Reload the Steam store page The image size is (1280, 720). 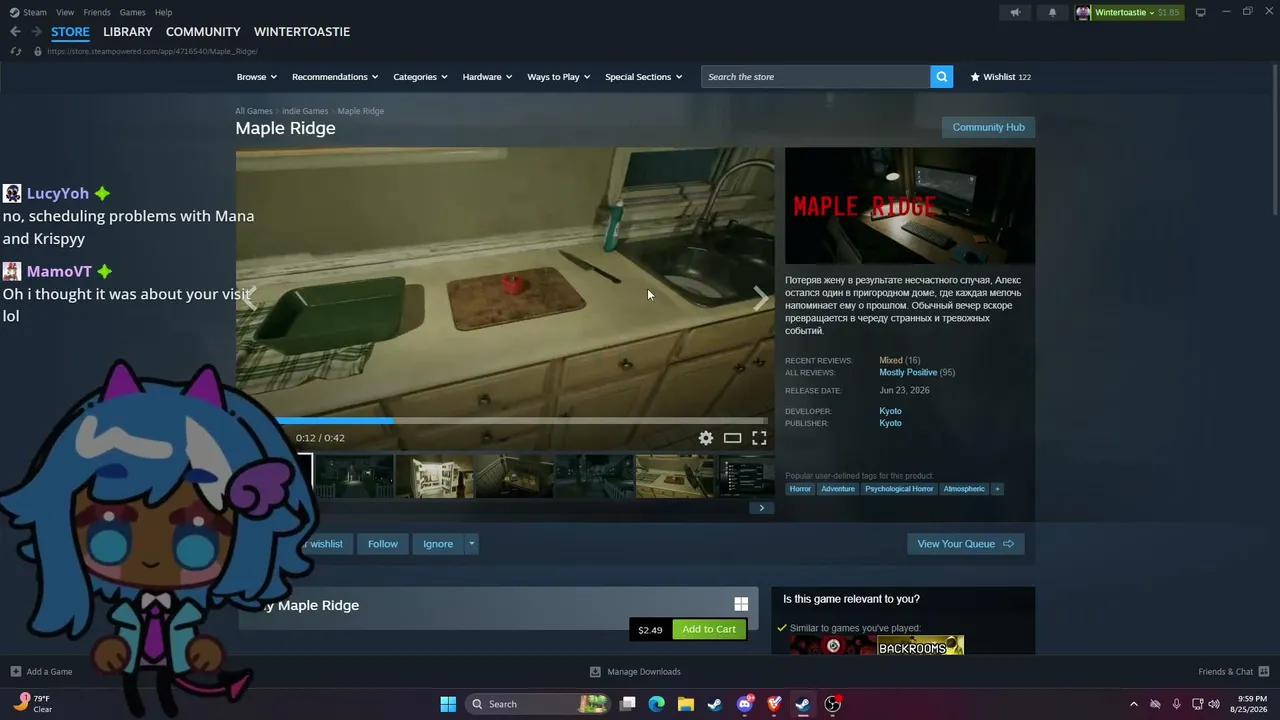(15, 51)
